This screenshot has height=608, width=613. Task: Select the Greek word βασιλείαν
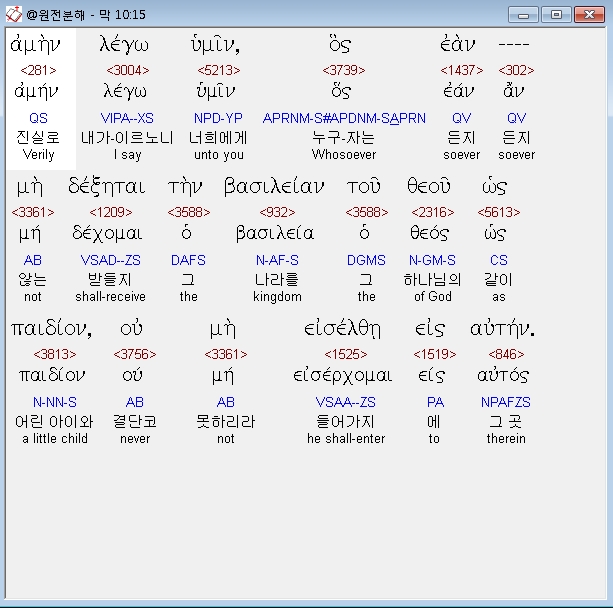tap(274, 187)
